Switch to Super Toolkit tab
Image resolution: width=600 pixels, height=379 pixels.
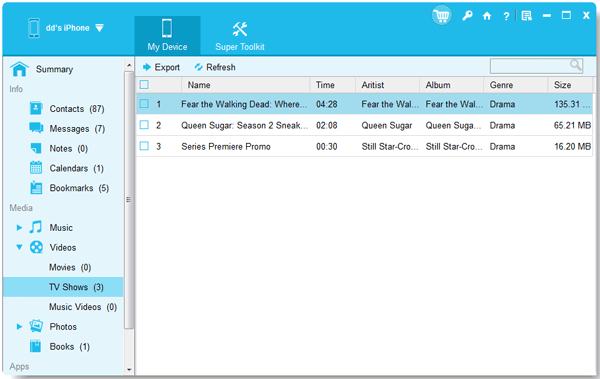pyautogui.click(x=240, y=35)
